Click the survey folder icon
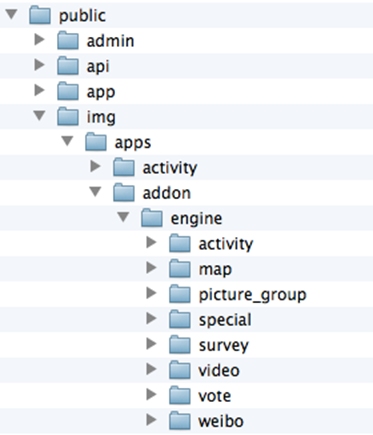Viewport: 373px width, 435px height. 180,345
